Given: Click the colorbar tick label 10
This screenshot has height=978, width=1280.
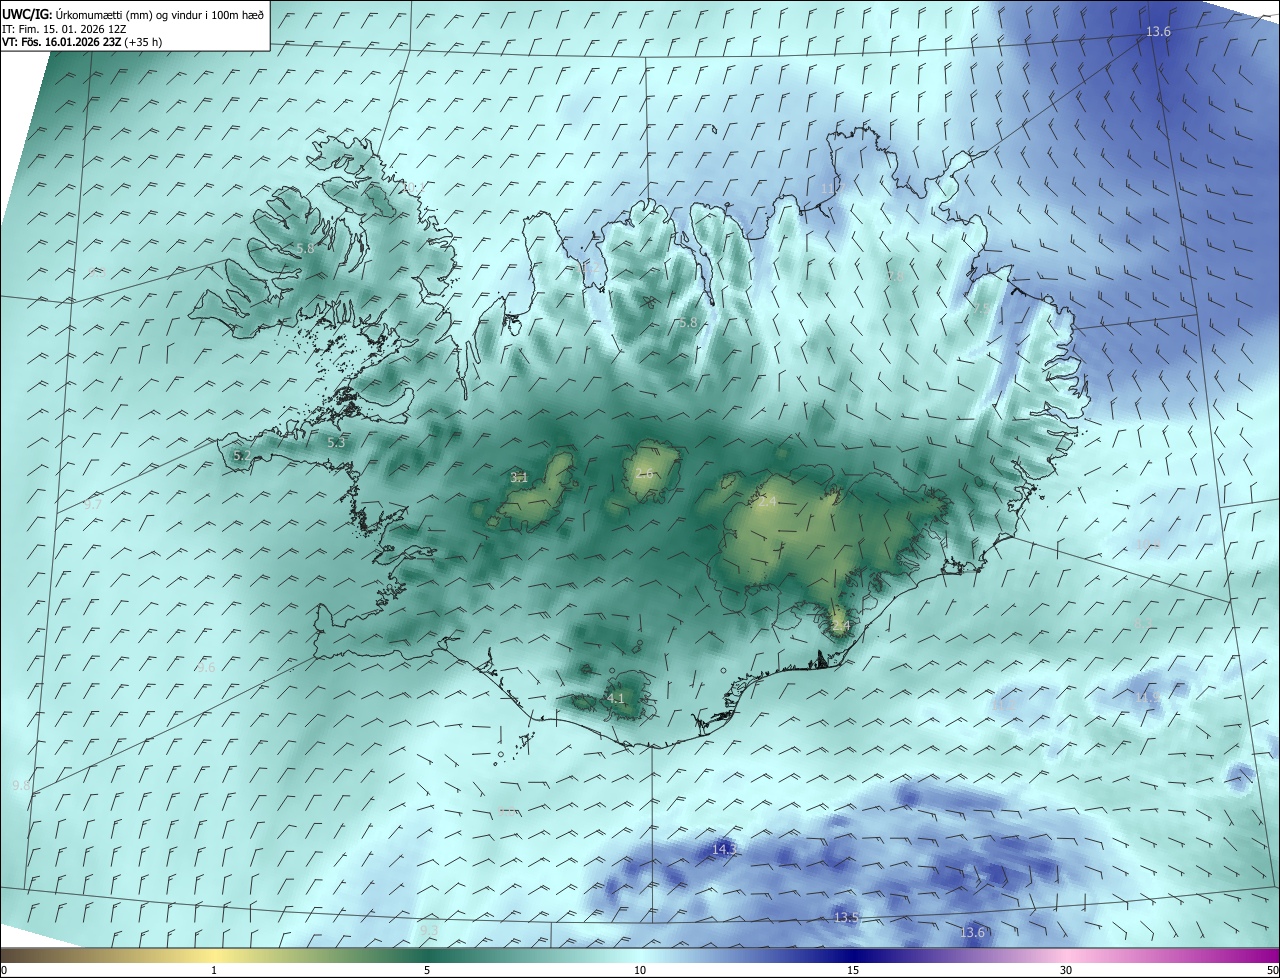Looking at the screenshot, I should [x=640, y=970].
